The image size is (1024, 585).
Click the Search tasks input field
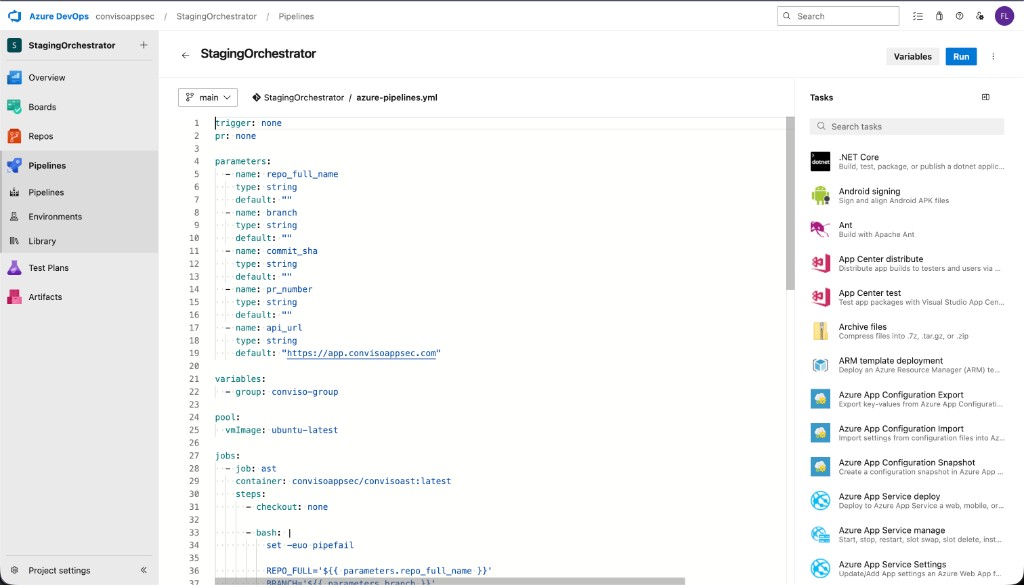point(905,125)
